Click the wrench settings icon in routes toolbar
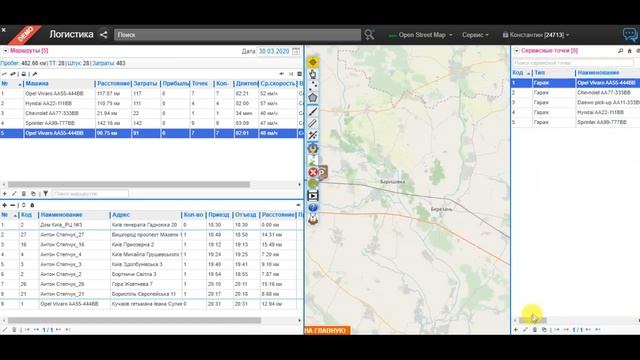The image size is (640, 360). (x=35, y=74)
